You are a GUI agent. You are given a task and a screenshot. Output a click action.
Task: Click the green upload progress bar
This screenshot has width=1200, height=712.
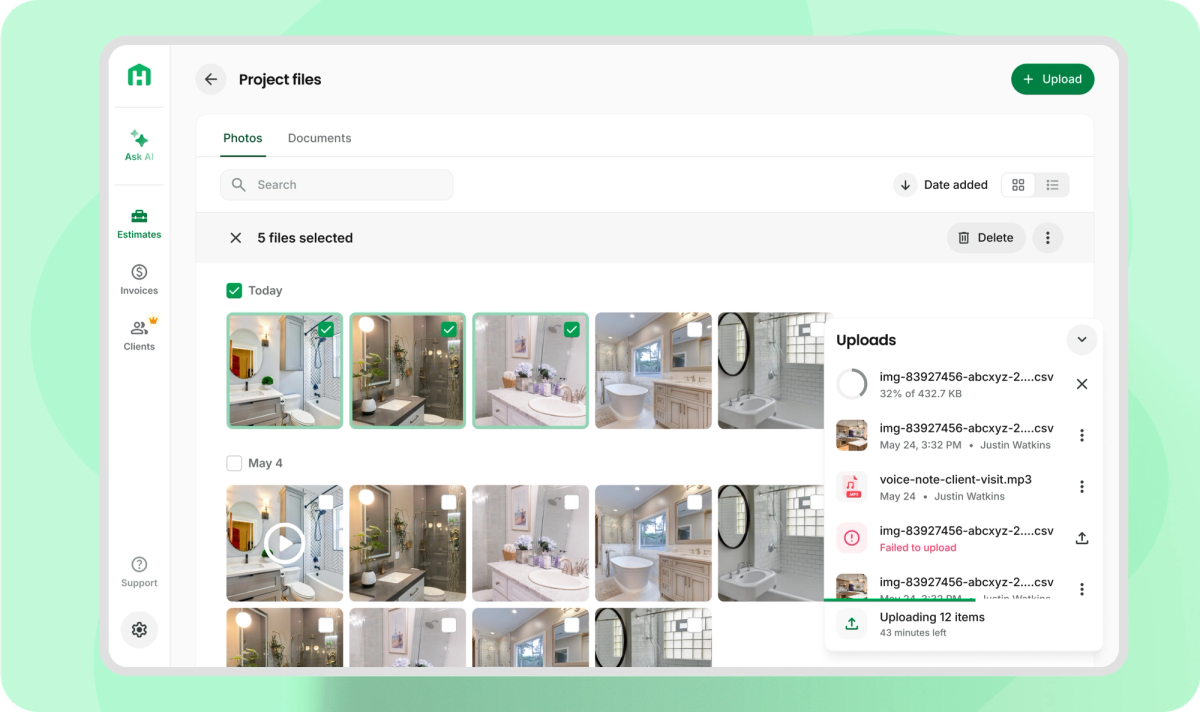(x=900, y=600)
